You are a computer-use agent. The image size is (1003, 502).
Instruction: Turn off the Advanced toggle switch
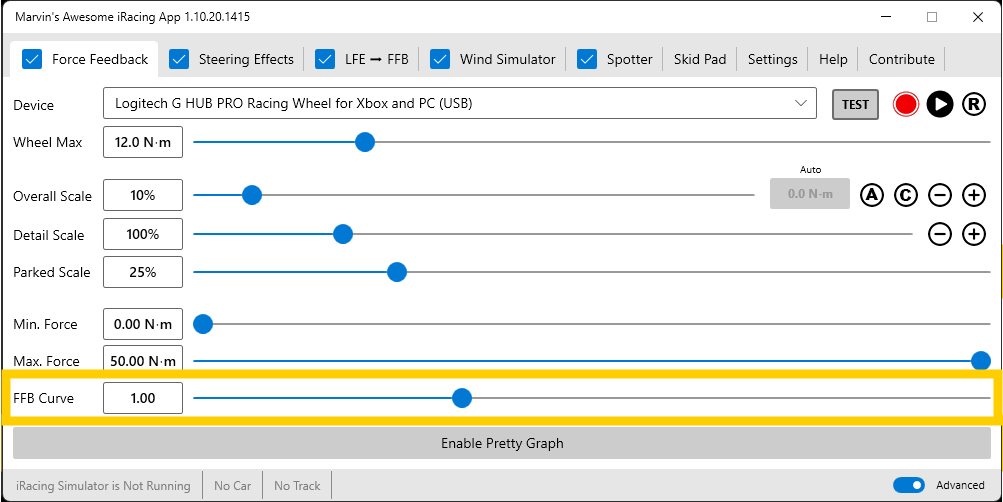pos(909,485)
